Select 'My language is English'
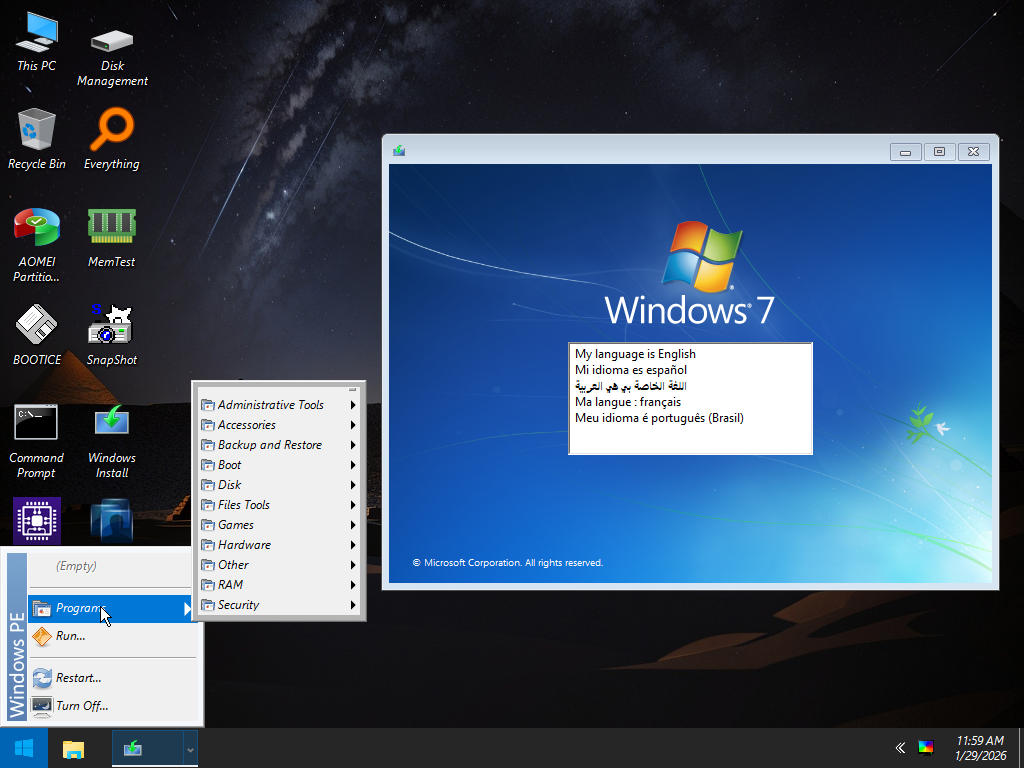 (633, 353)
